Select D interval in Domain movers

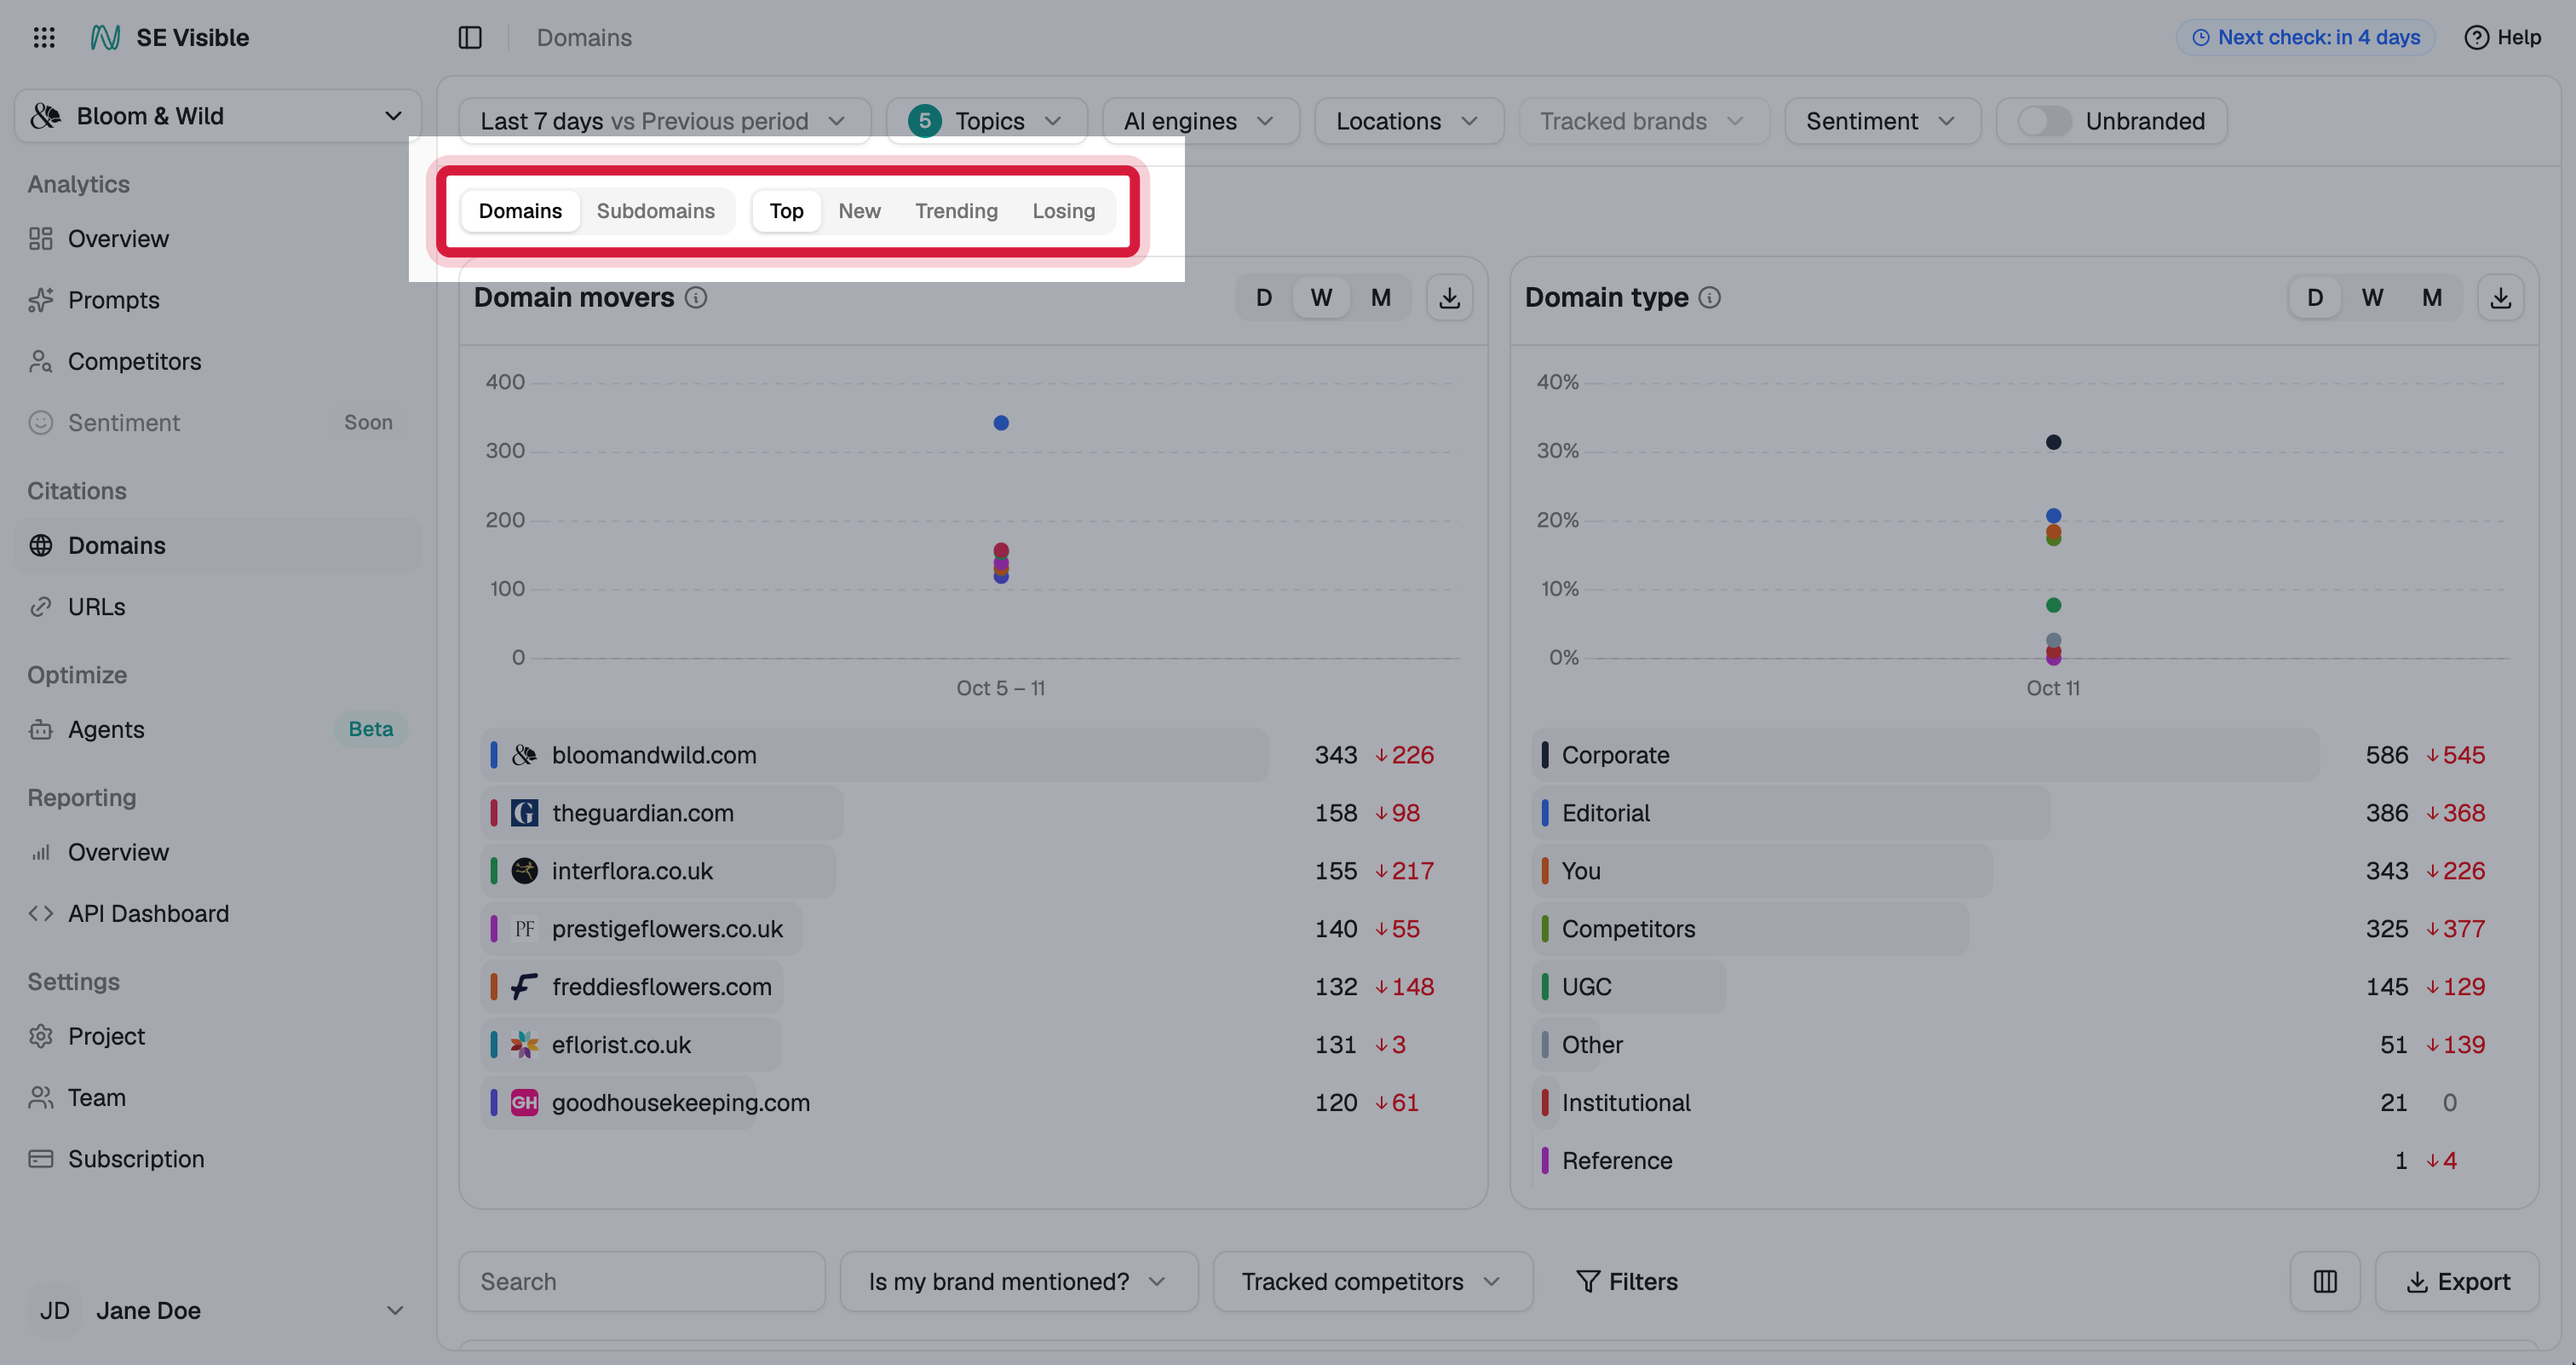(x=1264, y=298)
